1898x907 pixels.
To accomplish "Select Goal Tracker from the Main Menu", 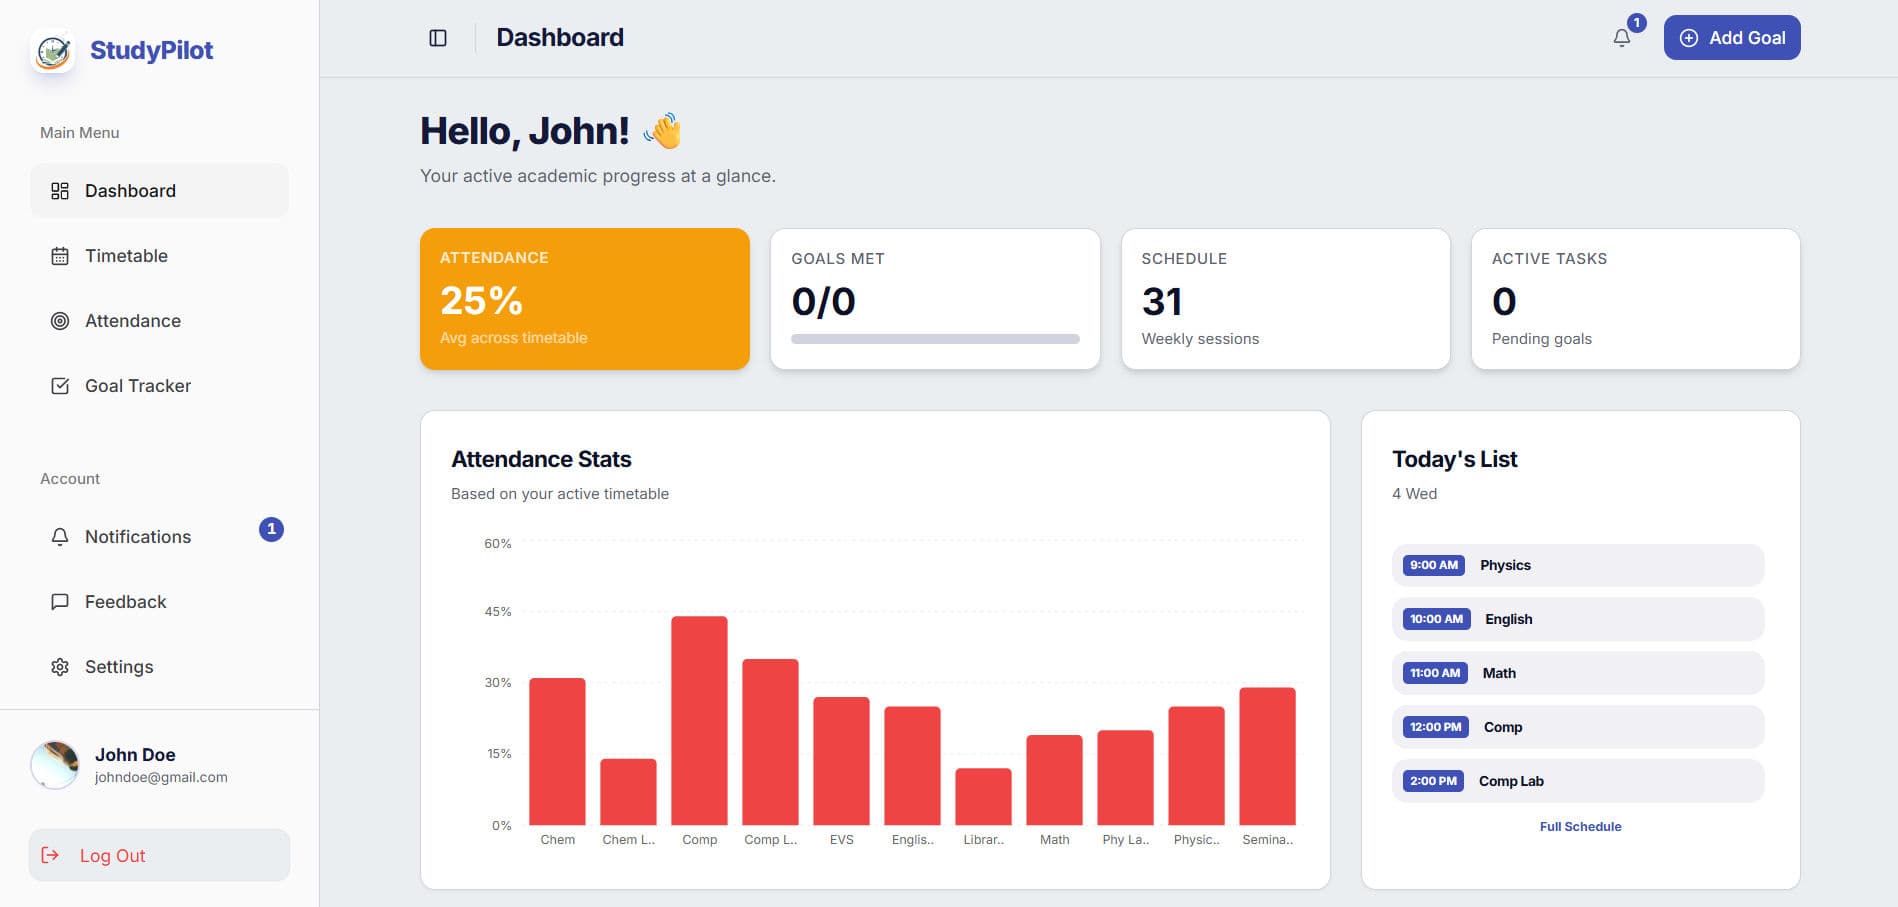I will tap(137, 386).
